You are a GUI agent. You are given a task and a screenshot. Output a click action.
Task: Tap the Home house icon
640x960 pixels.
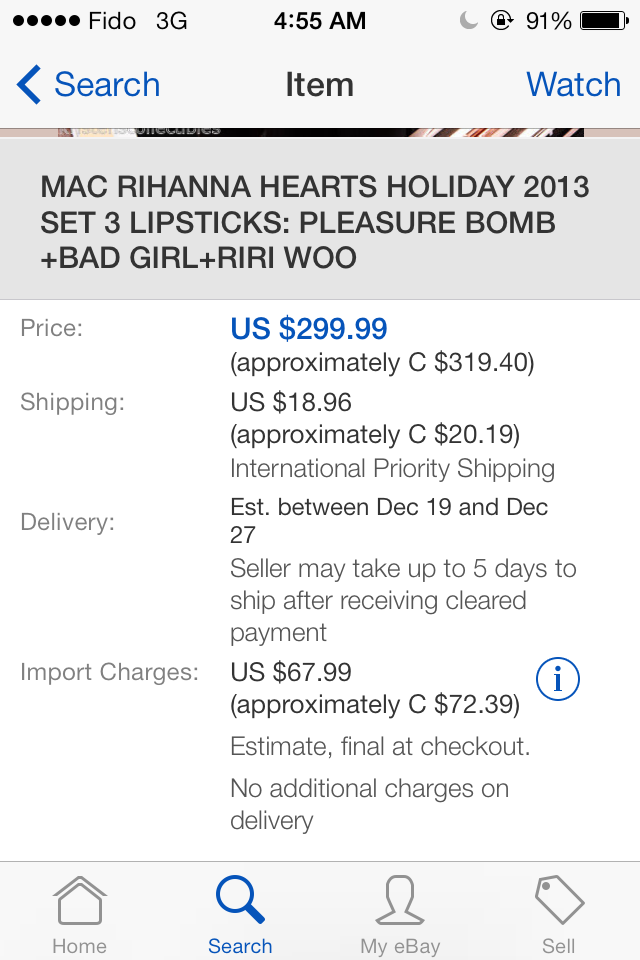[80, 901]
